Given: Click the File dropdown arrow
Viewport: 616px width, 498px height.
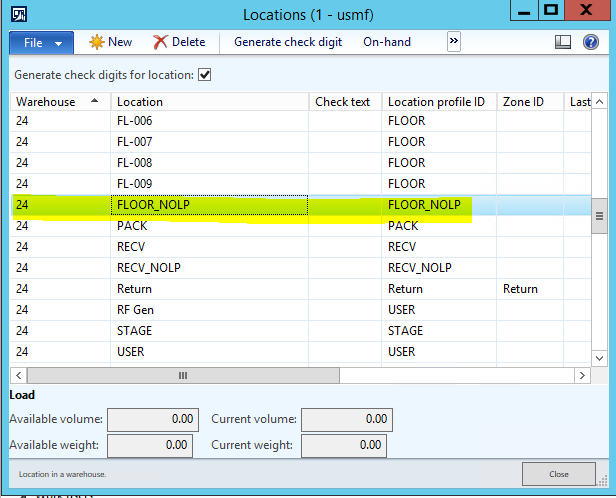Looking at the screenshot, I should point(59,44).
